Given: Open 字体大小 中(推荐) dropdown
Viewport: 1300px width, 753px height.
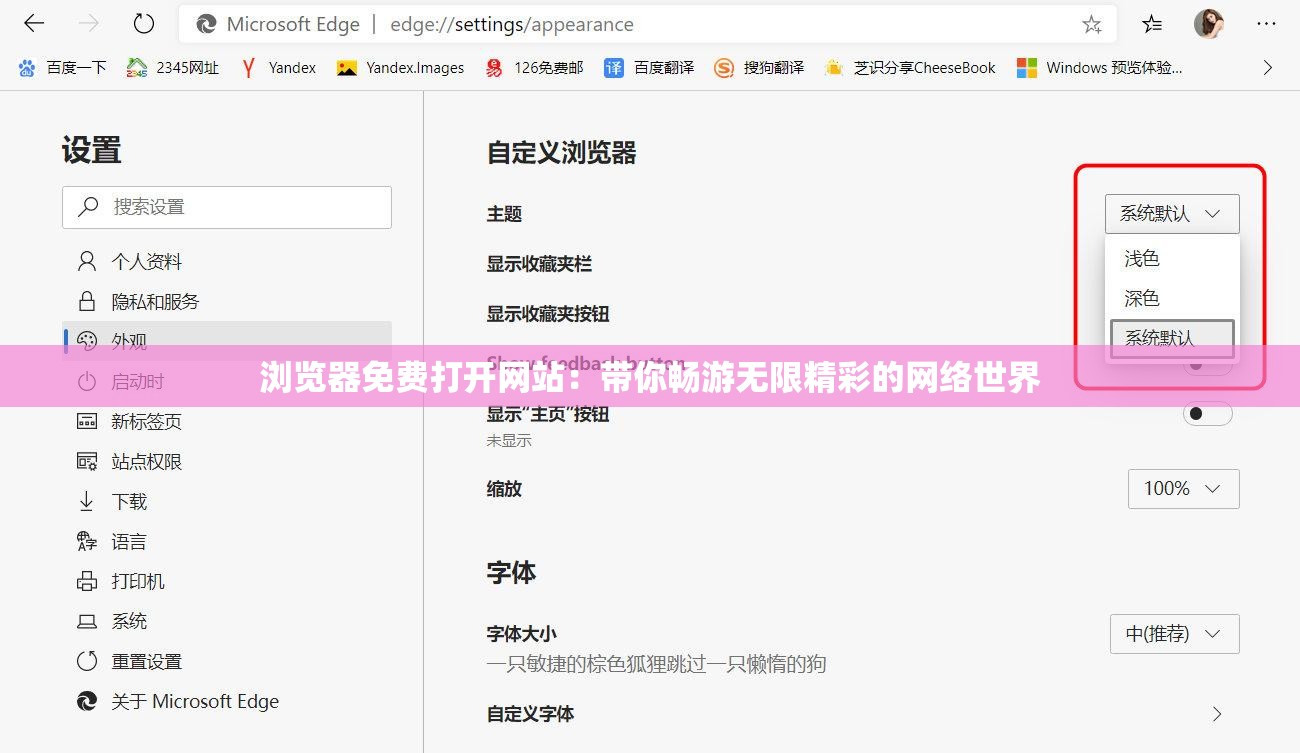Looking at the screenshot, I should (1175, 634).
